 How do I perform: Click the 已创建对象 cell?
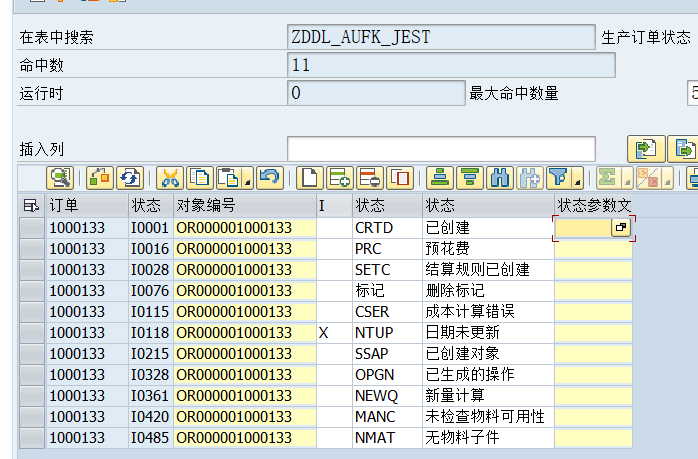488,353
